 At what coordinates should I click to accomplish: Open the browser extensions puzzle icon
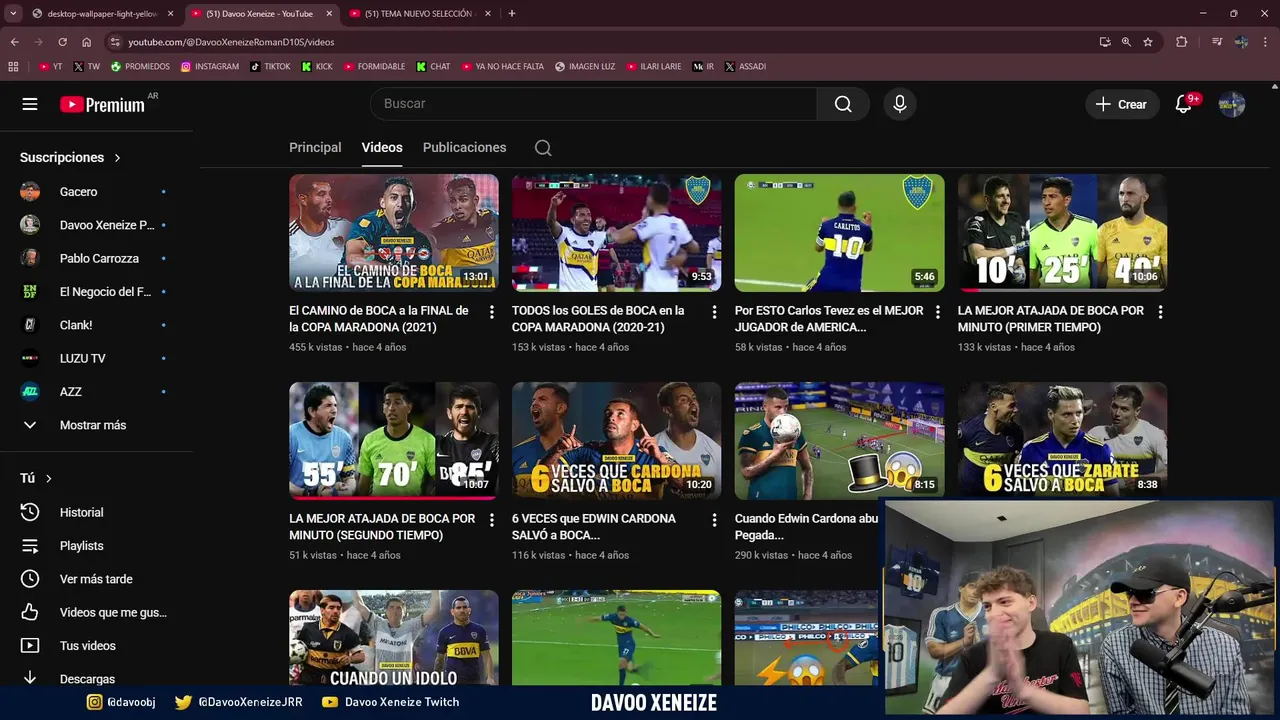(1181, 42)
